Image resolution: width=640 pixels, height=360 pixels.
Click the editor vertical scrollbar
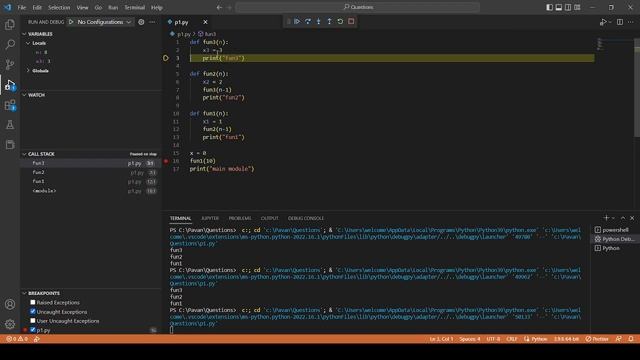point(637,88)
